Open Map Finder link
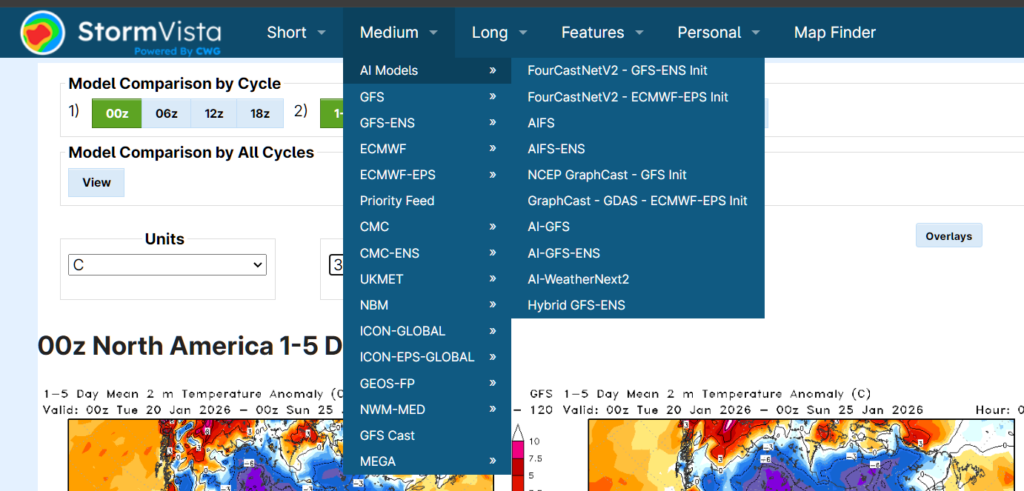 coord(834,33)
